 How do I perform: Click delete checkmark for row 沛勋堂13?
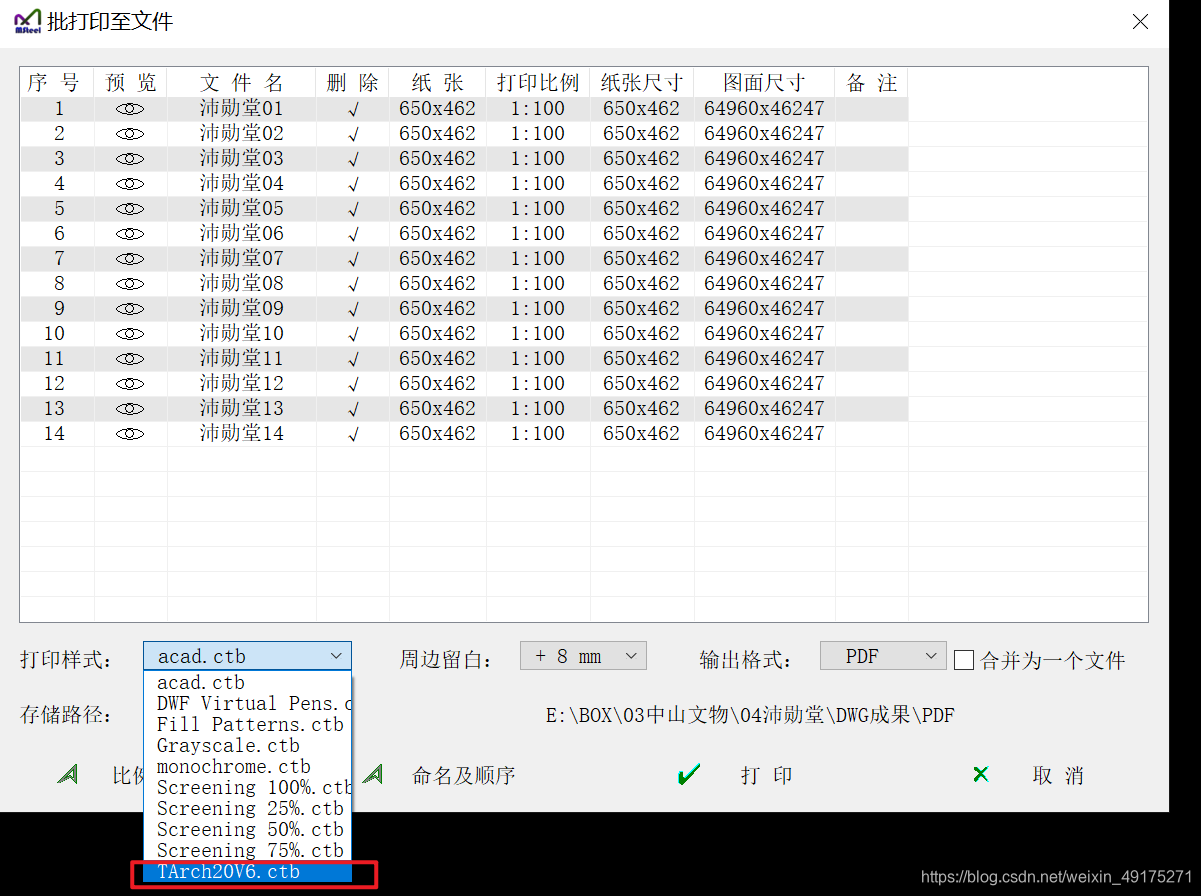[x=353, y=410]
